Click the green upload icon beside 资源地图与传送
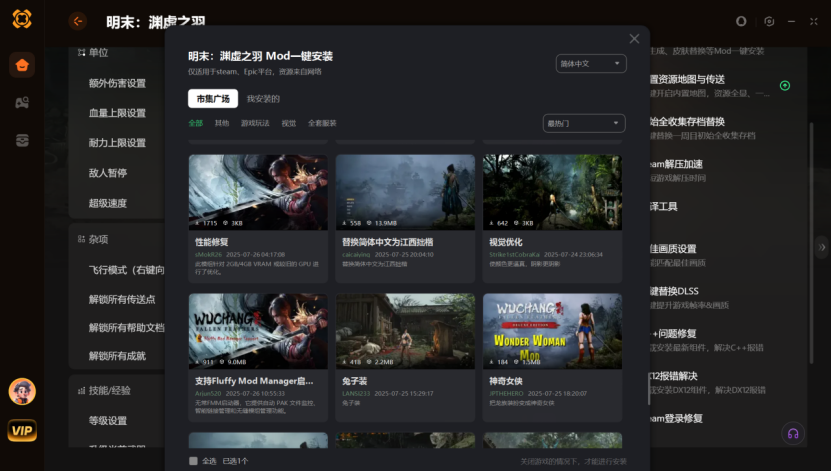Screen dimensions: 831x471 pyautogui.click(x=785, y=85)
